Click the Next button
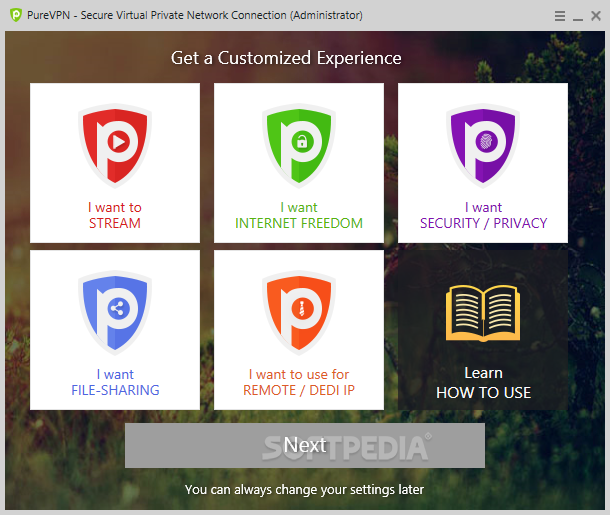610x515 pixels. (x=305, y=445)
